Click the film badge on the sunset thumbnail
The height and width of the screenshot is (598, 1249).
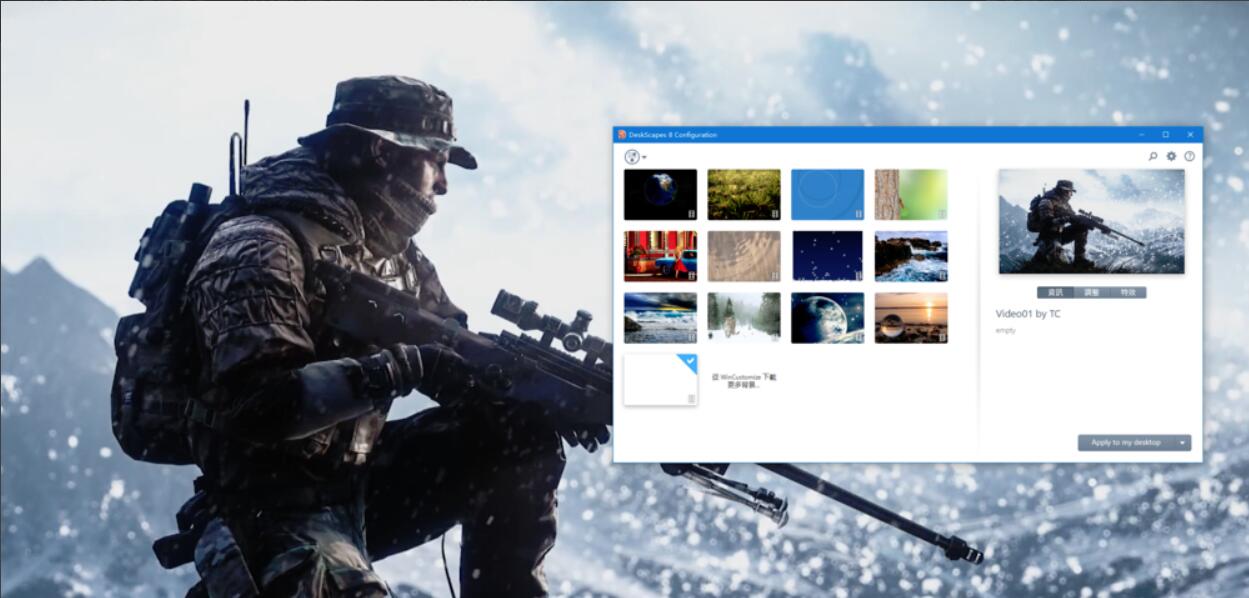click(942, 338)
